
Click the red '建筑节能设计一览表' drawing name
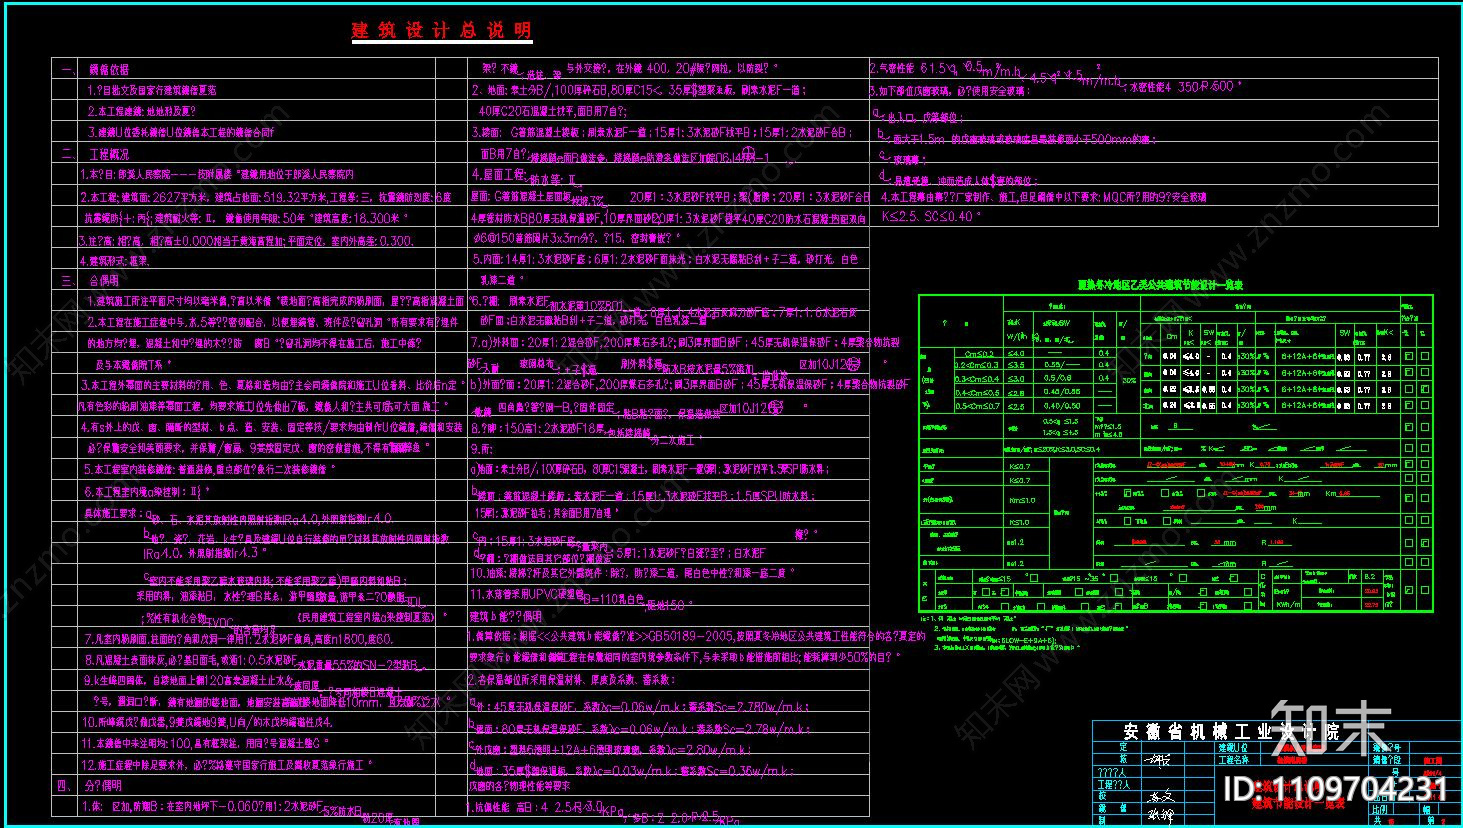pyautogui.click(x=1300, y=804)
